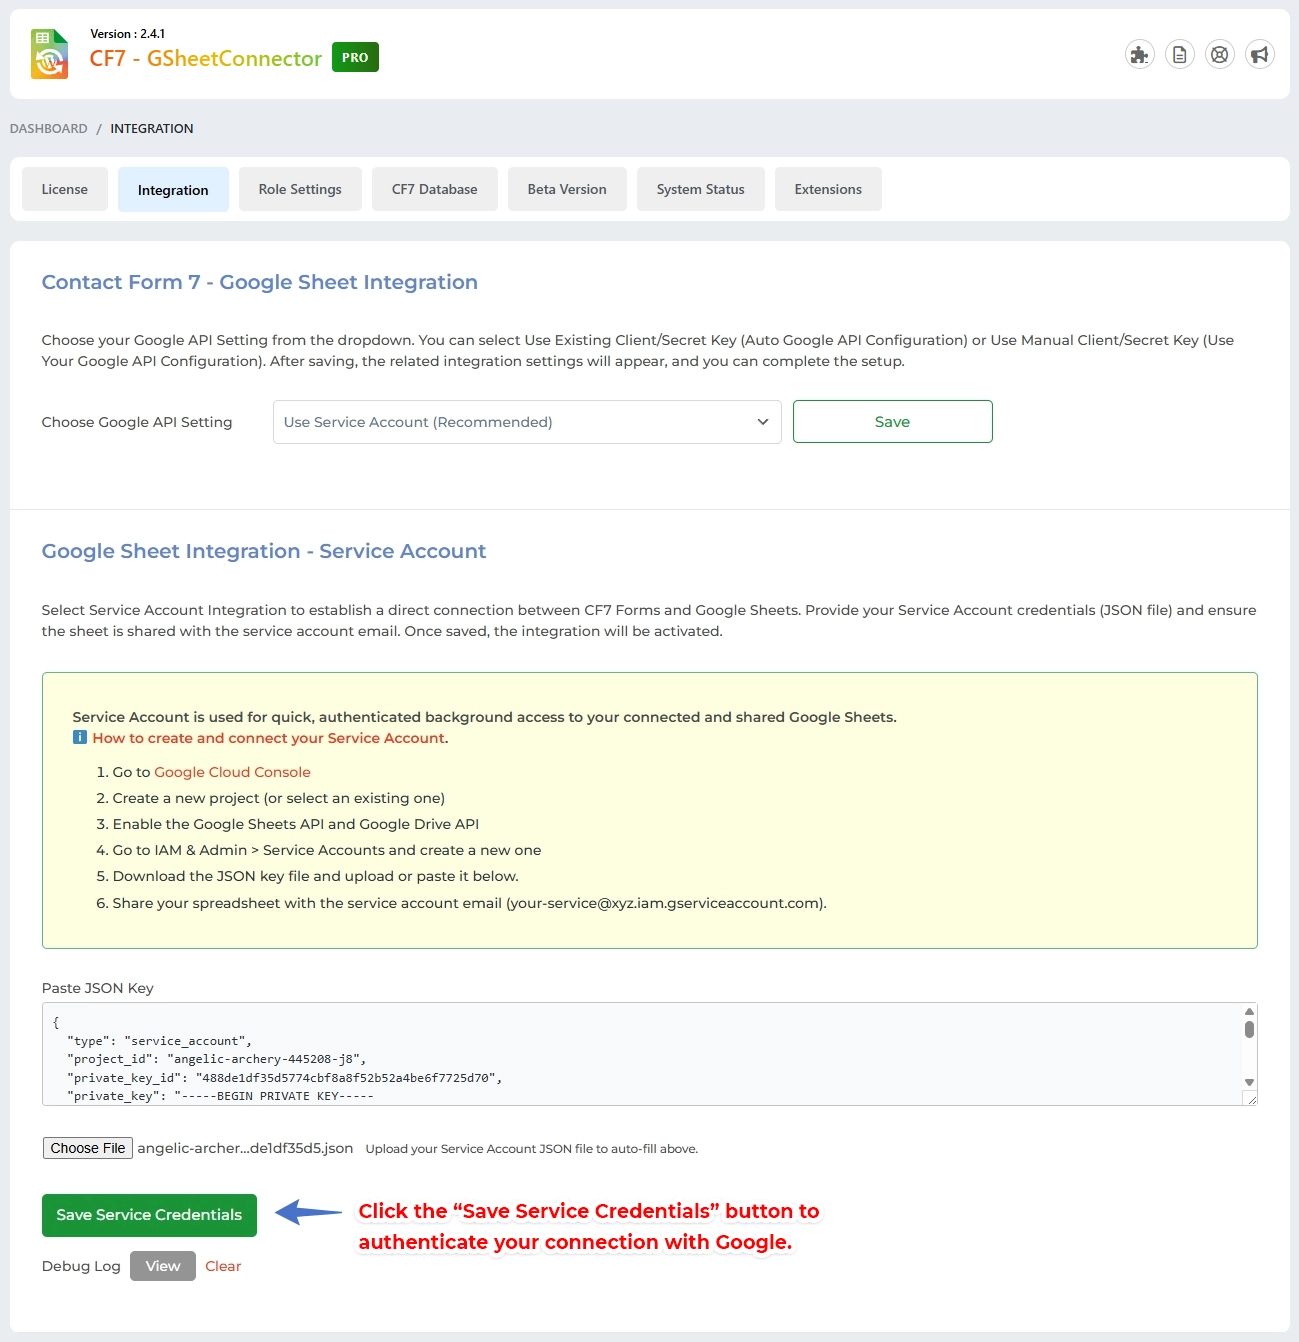The image size is (1299, 1342).
Task: Click the Save button next to API setting
Action: tap(892, 421)
